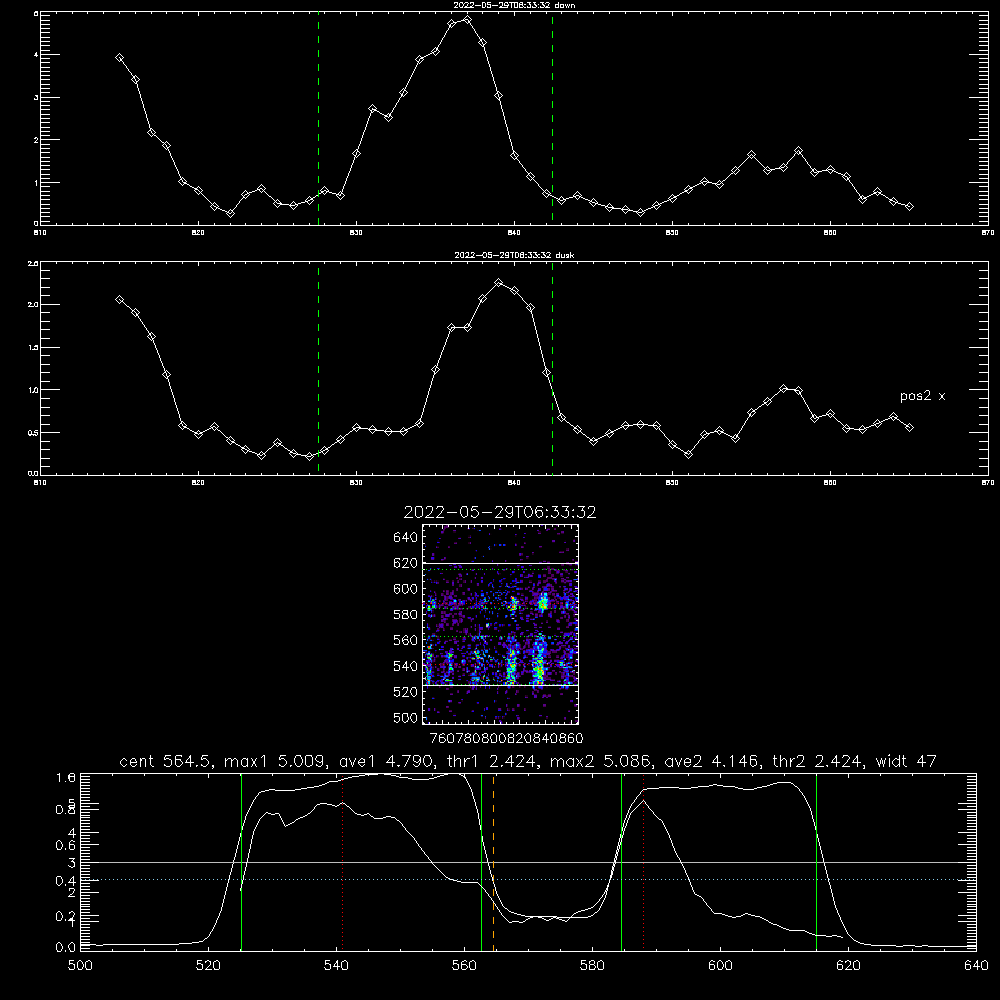Screen dimensions: 1000x1000
Task: Click the last diamond marker of the dusk curve
Action: pyautogui.click(x=909, y=427)
